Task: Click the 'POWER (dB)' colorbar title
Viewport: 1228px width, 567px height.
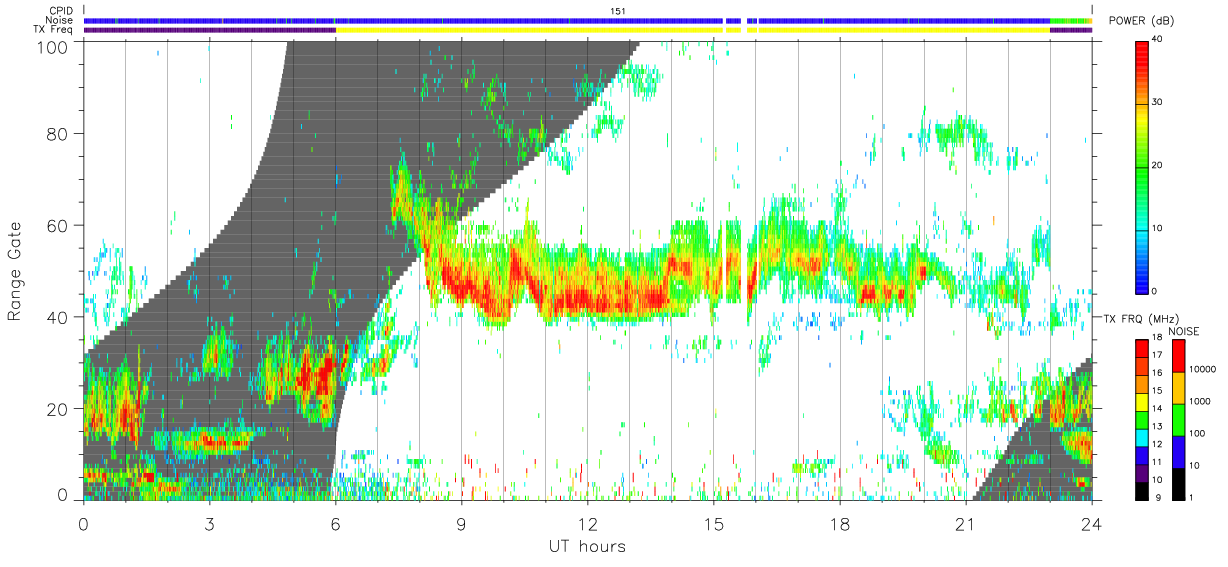Action: [1143, 21]
